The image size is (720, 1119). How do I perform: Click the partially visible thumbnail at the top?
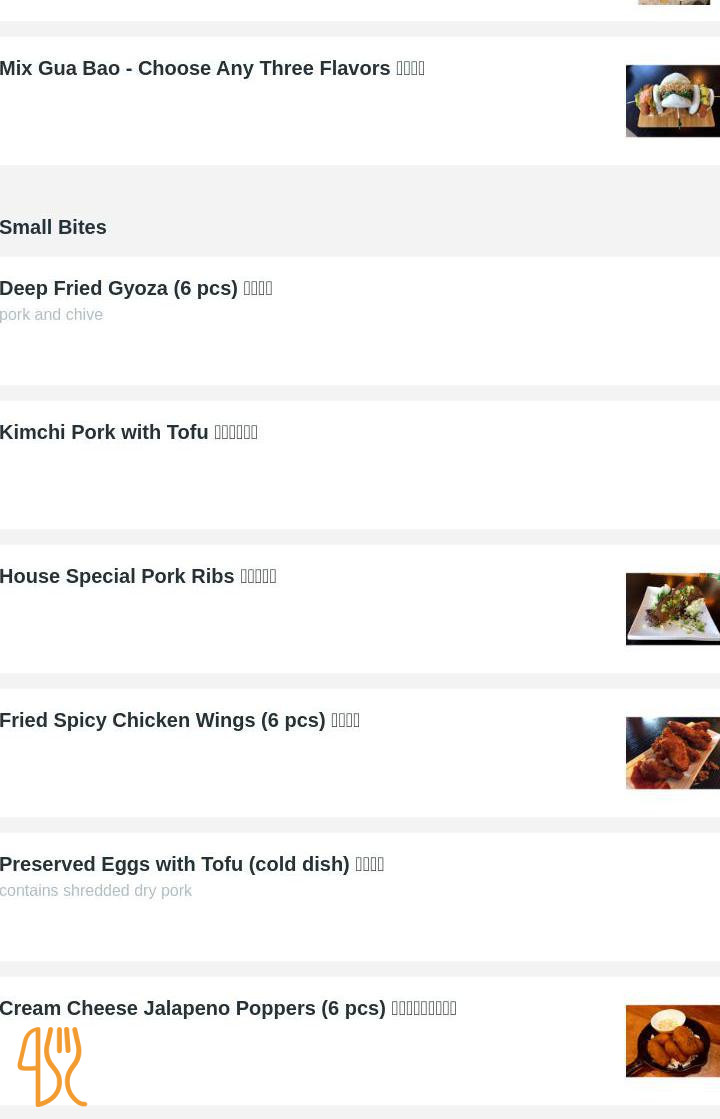pos(673,3)
